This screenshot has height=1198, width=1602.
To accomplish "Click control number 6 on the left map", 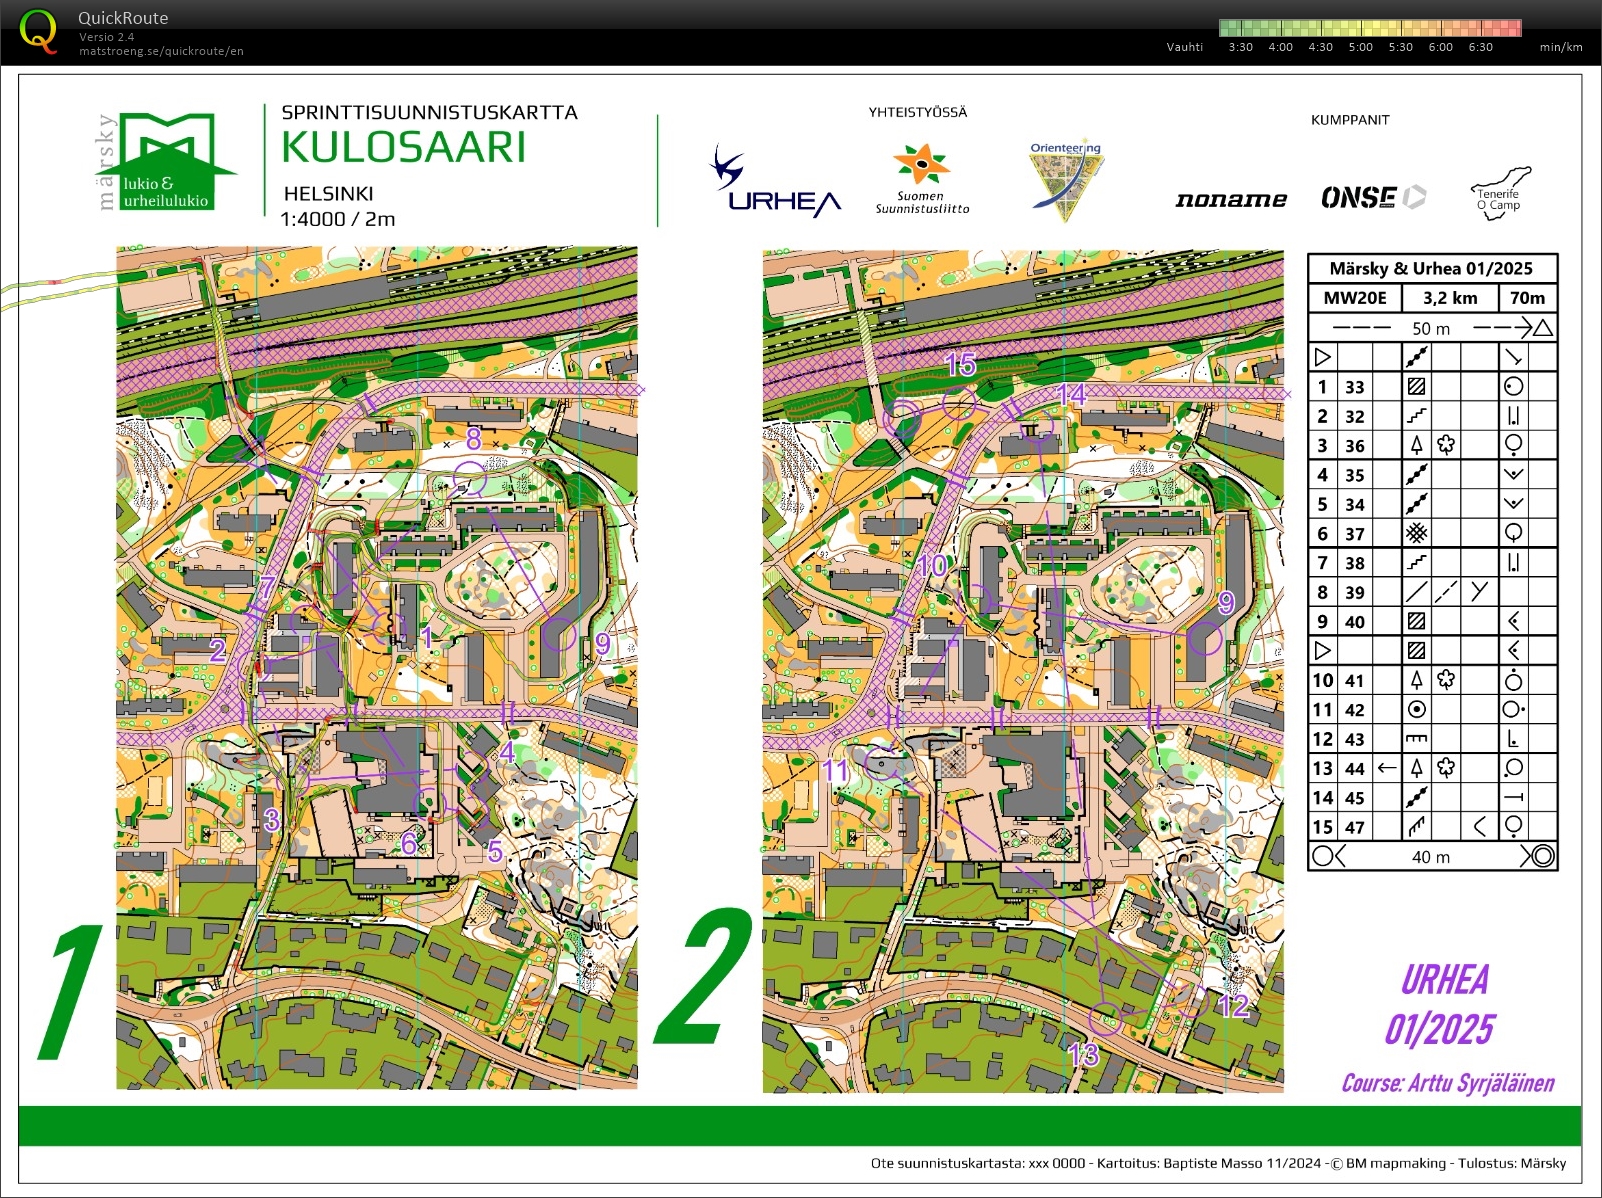I will [x=409, y=843].
